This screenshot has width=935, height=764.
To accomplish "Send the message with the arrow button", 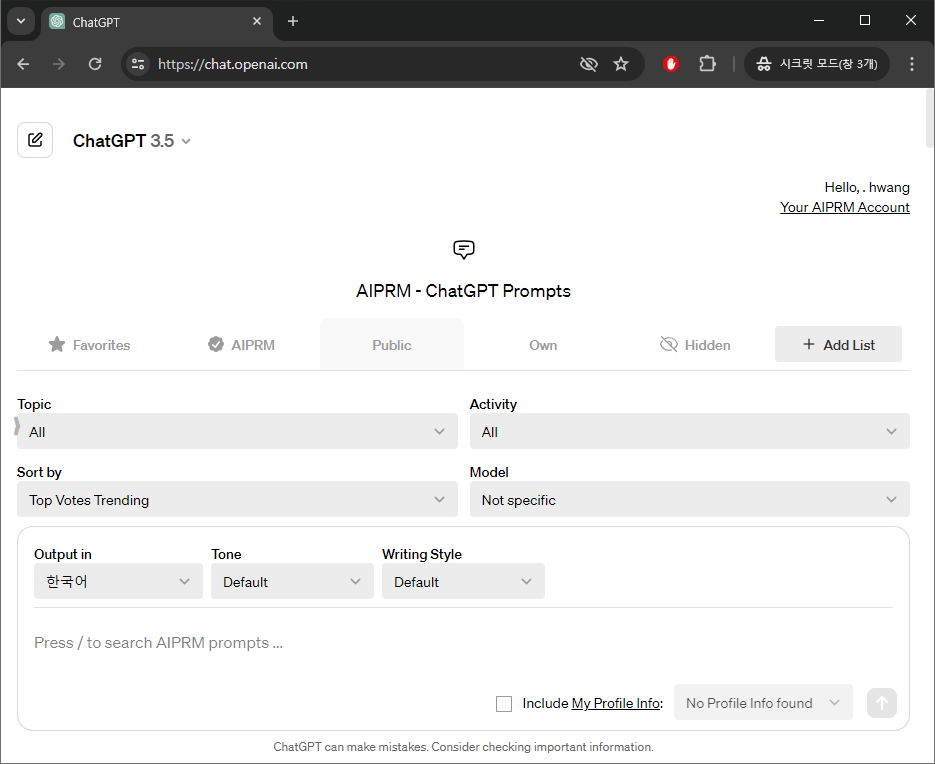I will click(882, 703).
